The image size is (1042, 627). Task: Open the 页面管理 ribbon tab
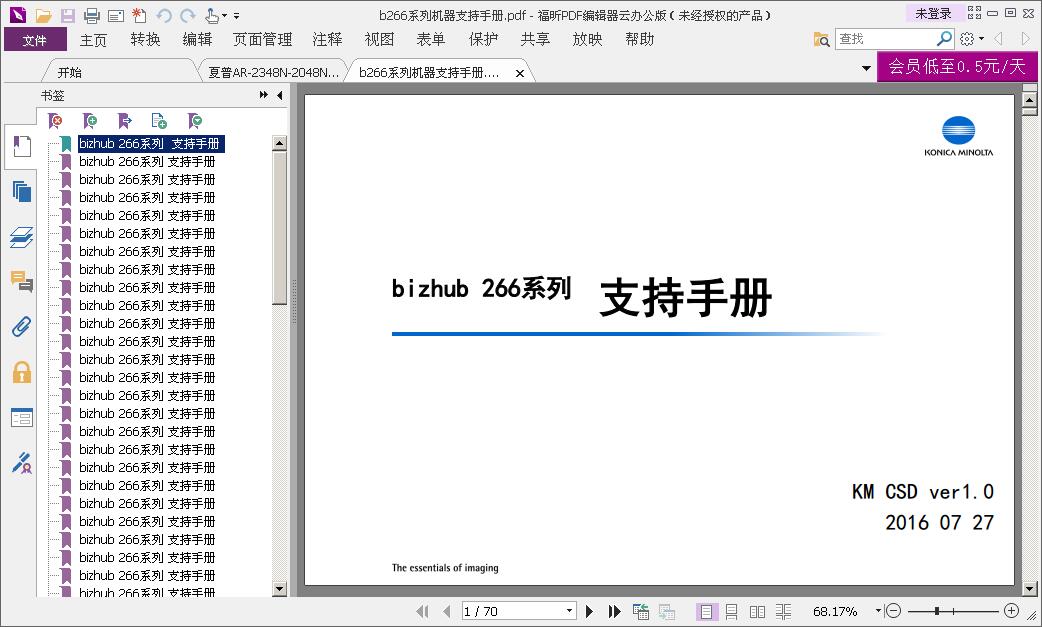pos(262,40)
